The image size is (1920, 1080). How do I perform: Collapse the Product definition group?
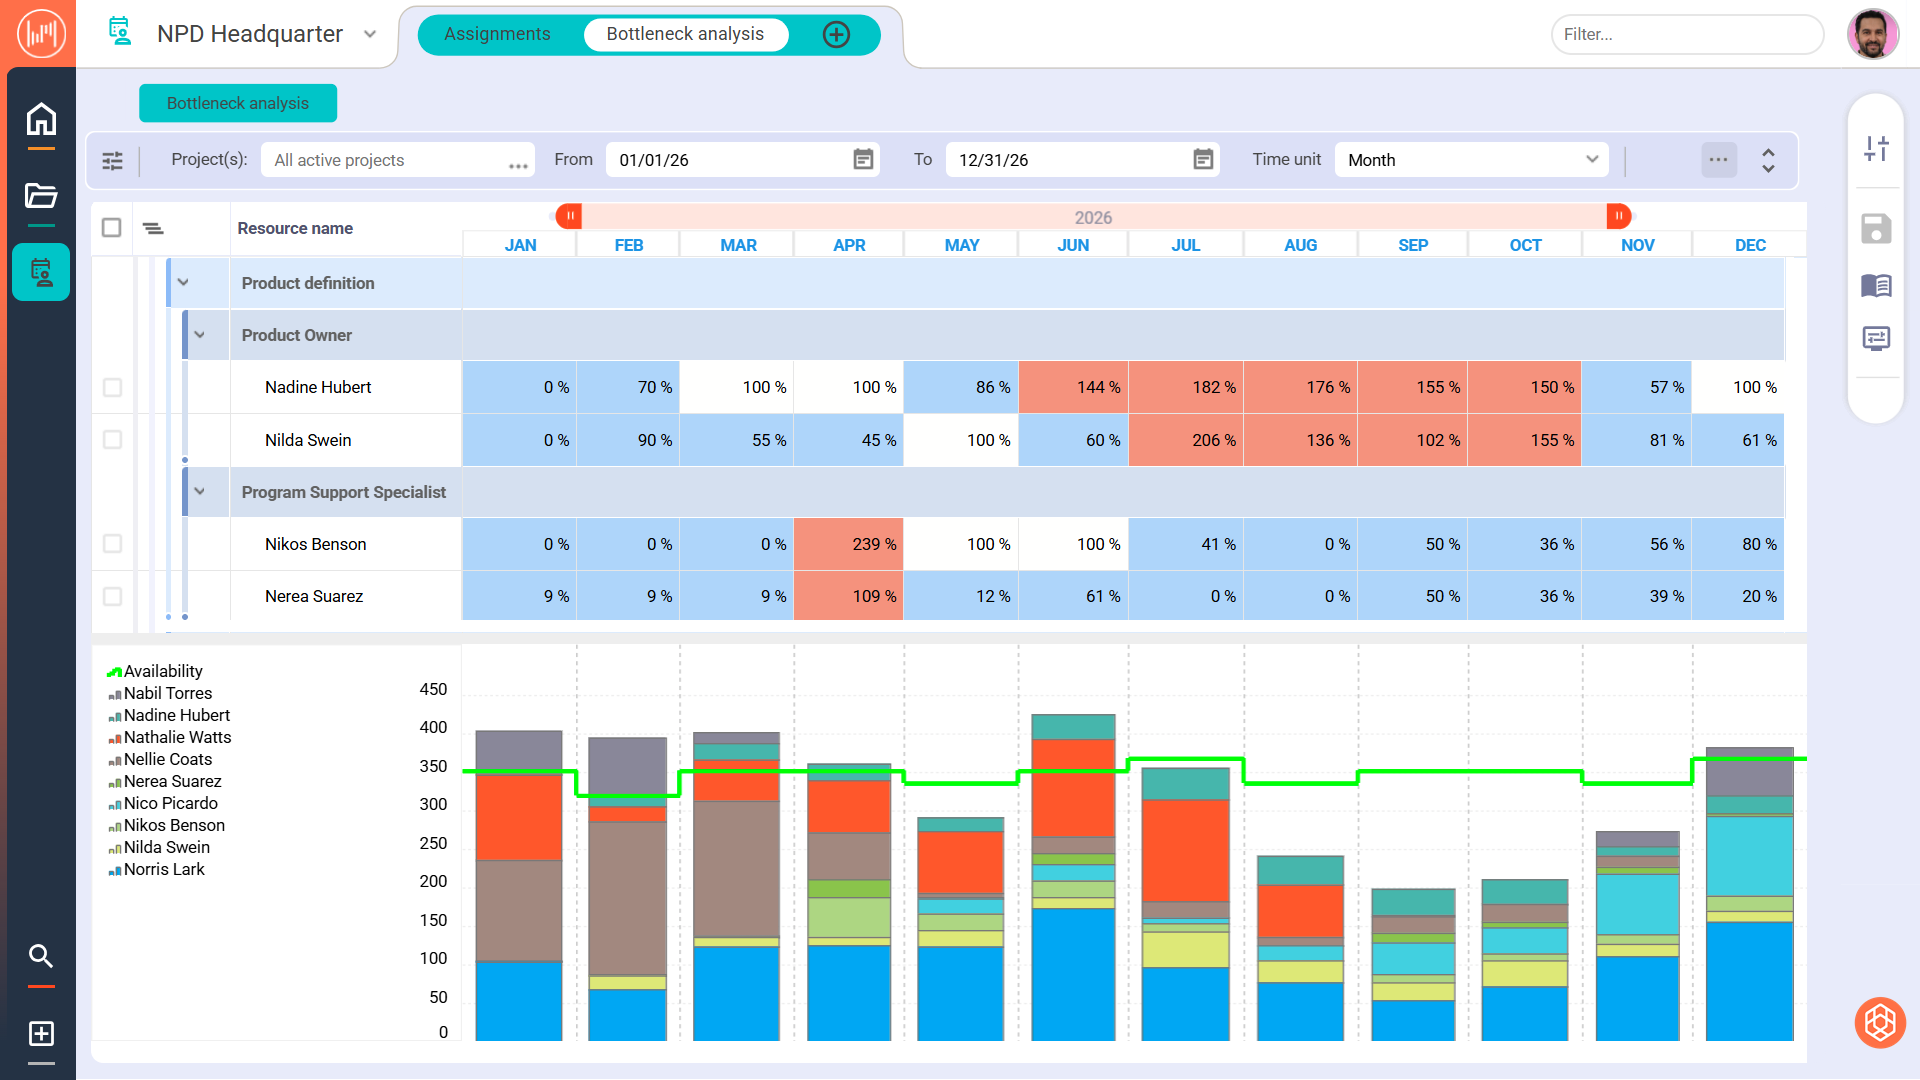[183, 283]
